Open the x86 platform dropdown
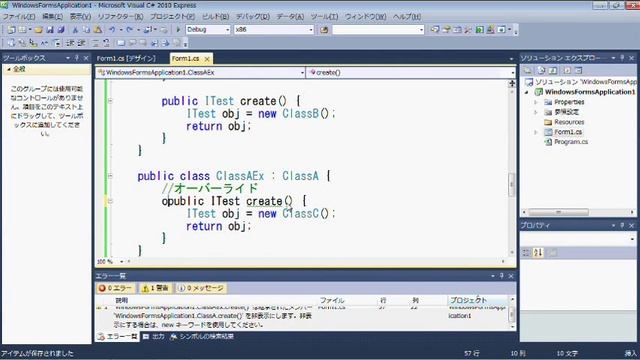This screenshot has width=640, height=360. [x=310, y=29]
